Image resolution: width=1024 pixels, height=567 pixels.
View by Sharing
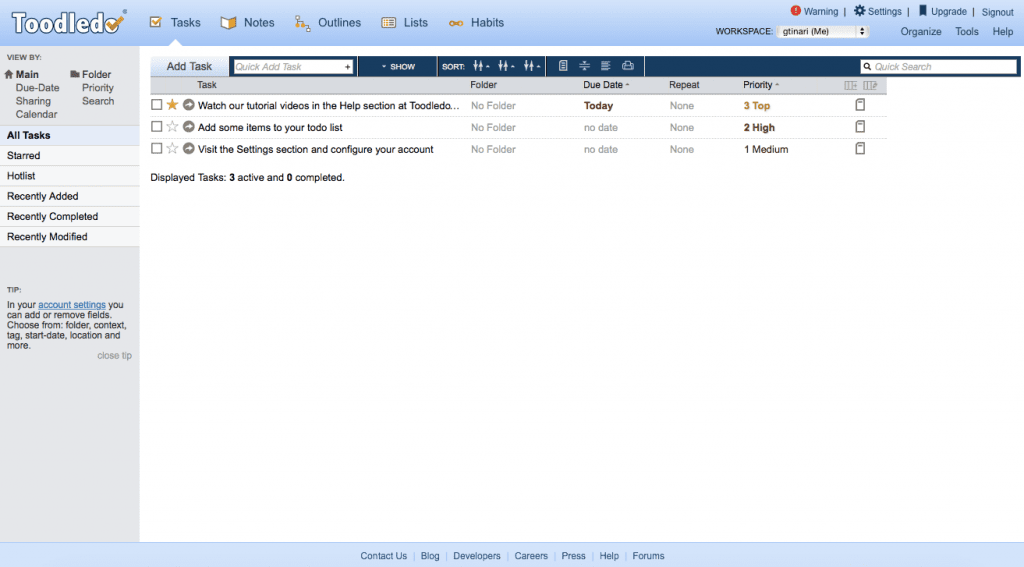click(x=33, y=101)
